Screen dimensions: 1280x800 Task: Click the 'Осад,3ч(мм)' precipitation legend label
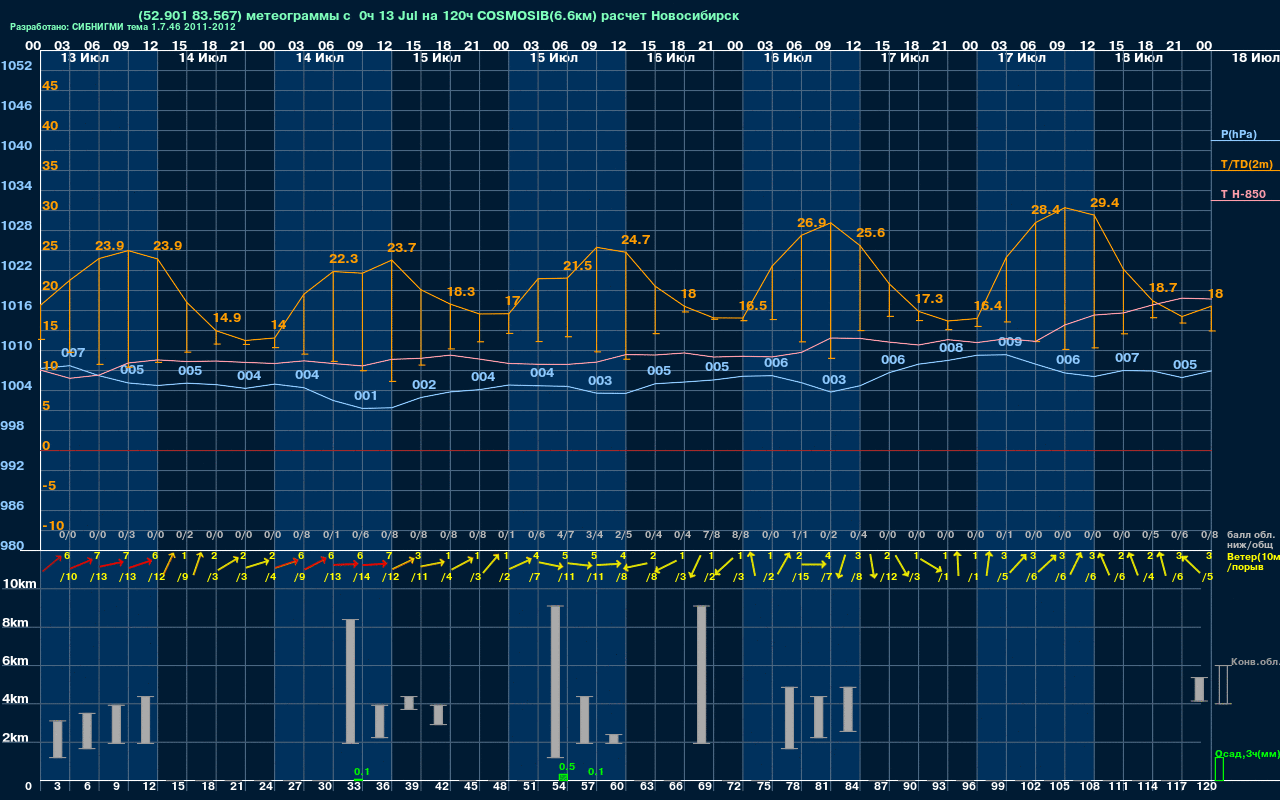pyautogui.click(x=1247, y=754)
